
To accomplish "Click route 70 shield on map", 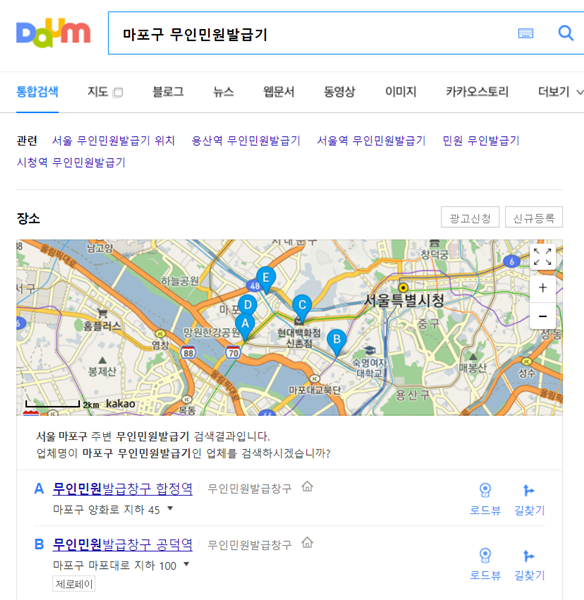I will coord(233,352).
